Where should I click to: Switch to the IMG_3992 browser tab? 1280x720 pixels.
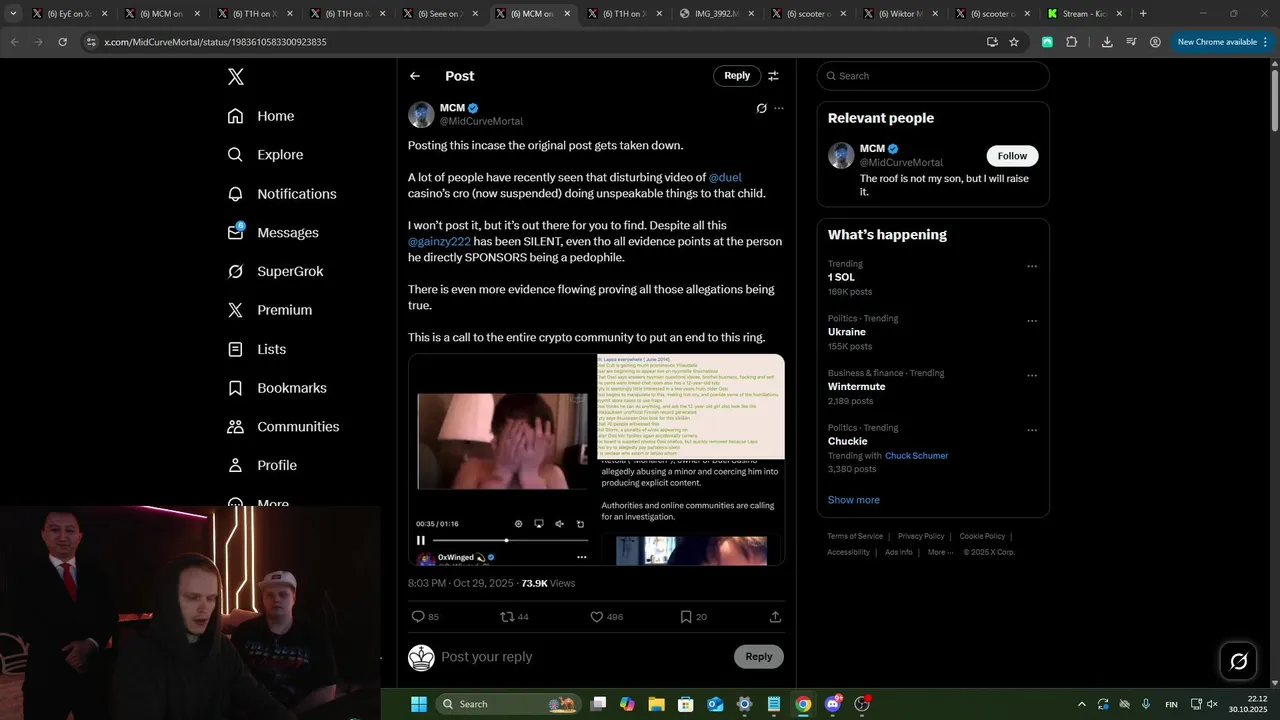[715, 14]
